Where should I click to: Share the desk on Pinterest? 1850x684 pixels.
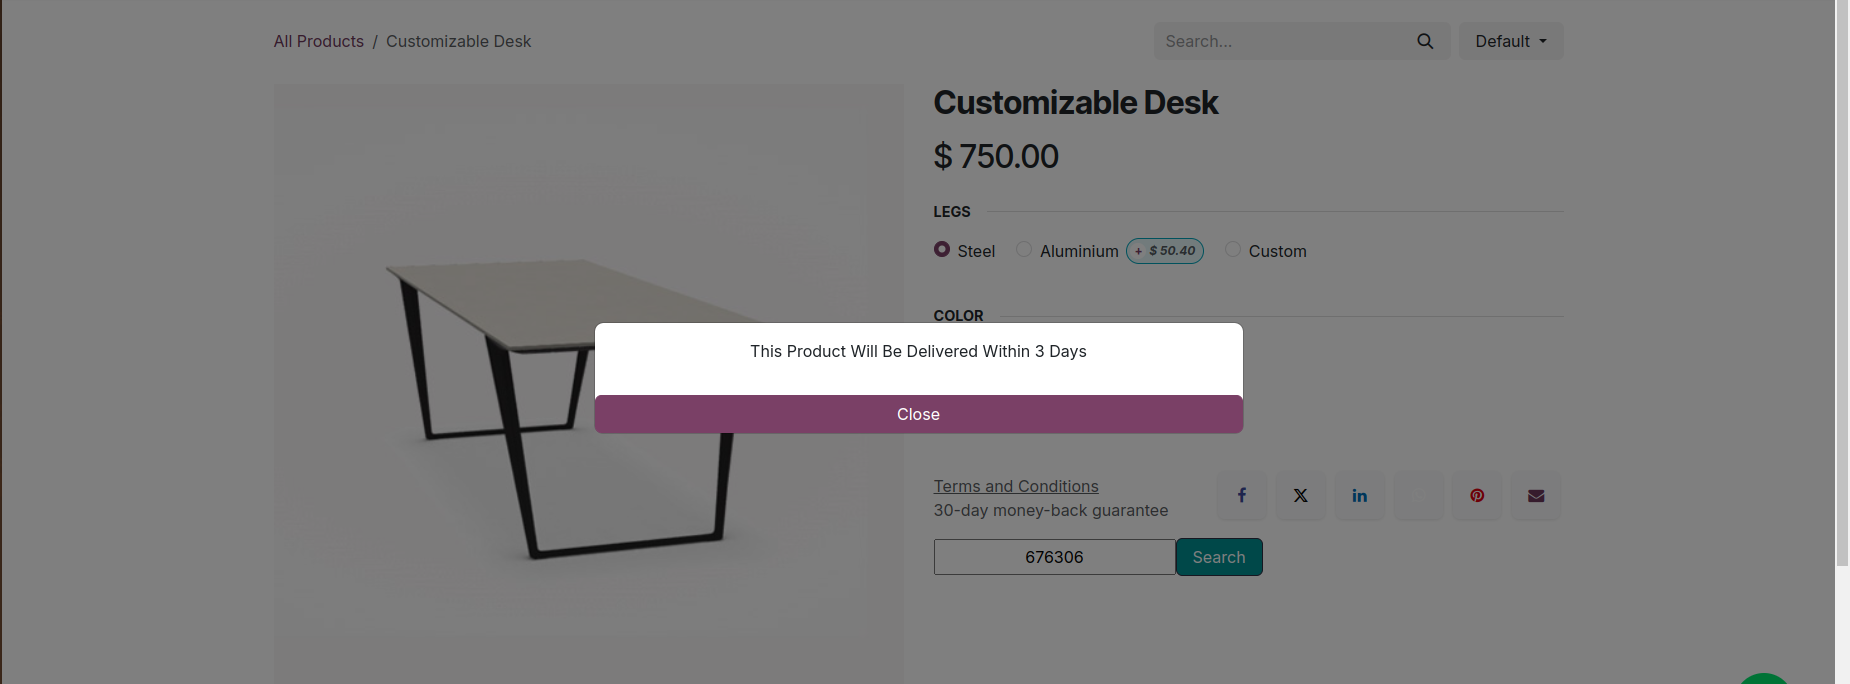1477,496
